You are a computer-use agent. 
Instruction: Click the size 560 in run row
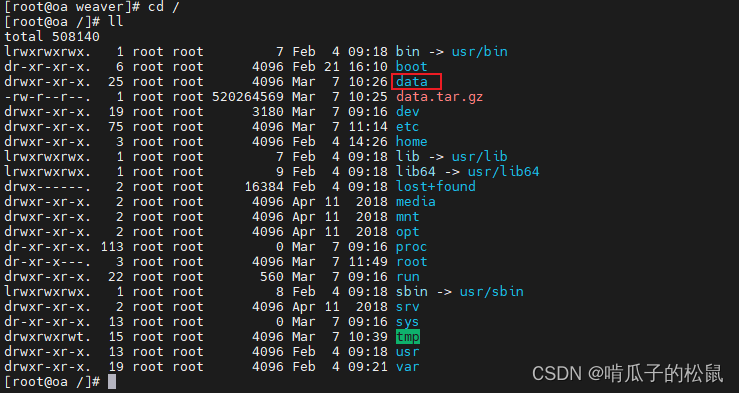(x=272, y=277)
